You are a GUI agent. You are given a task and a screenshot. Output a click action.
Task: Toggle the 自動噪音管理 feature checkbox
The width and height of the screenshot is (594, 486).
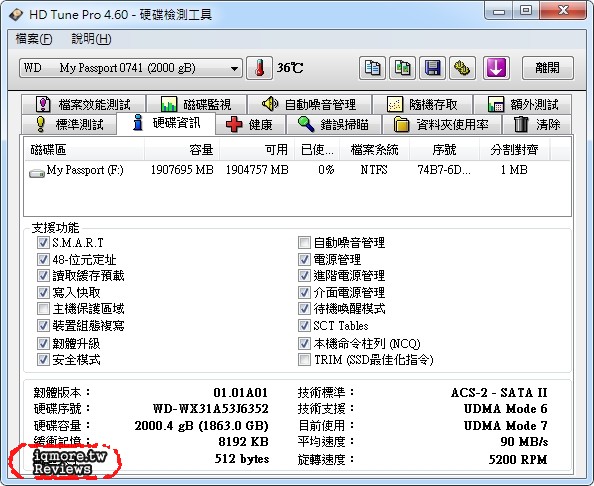pos(304,242)
